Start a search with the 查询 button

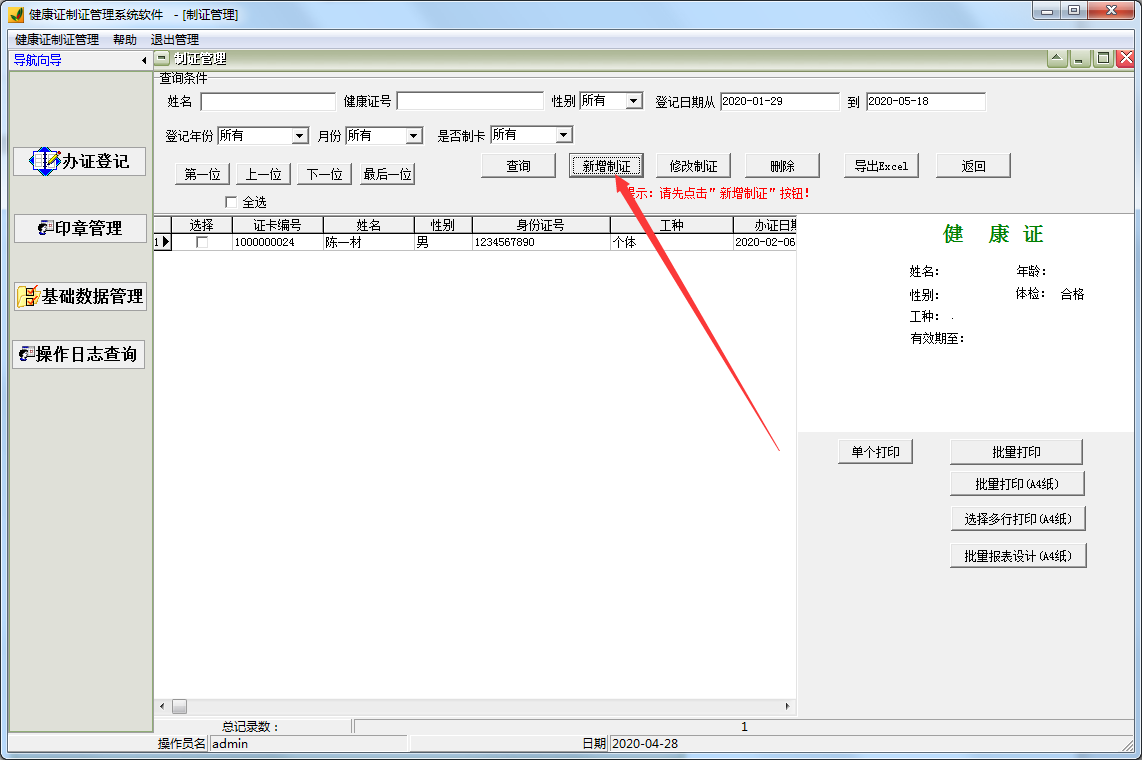tap(518, 165)
